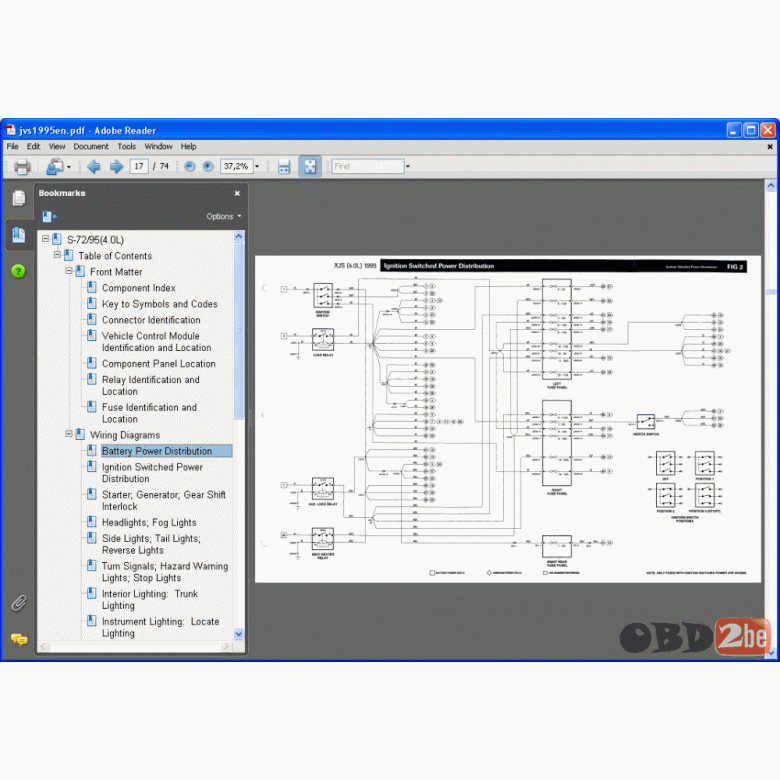Open the File menu
This screenshot has height=780, width=780.
pos(12,146)
